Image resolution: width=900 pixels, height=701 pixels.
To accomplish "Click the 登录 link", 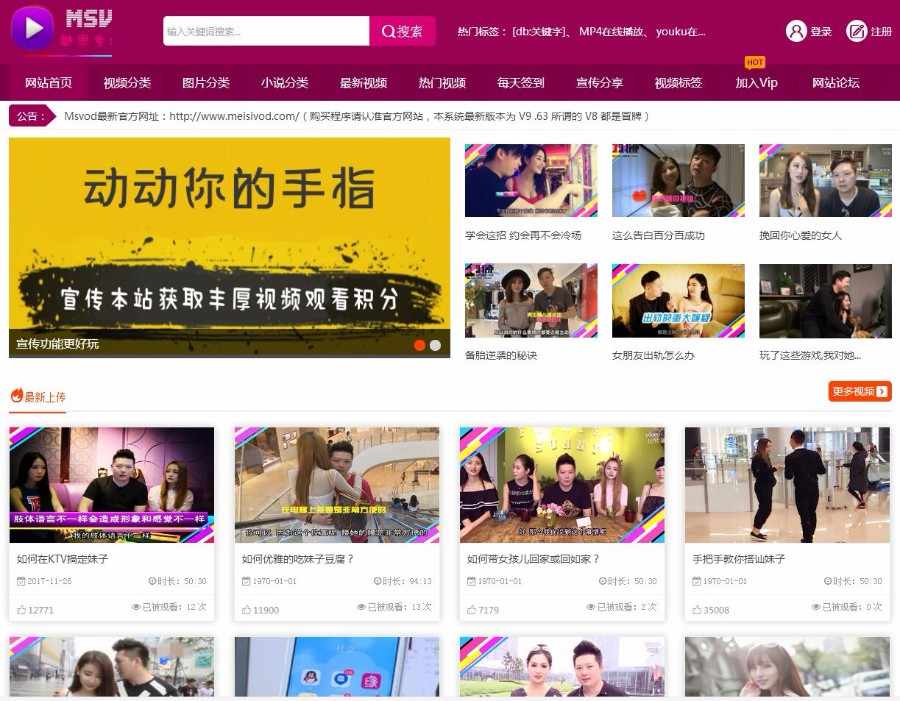I will click(821, 32).
